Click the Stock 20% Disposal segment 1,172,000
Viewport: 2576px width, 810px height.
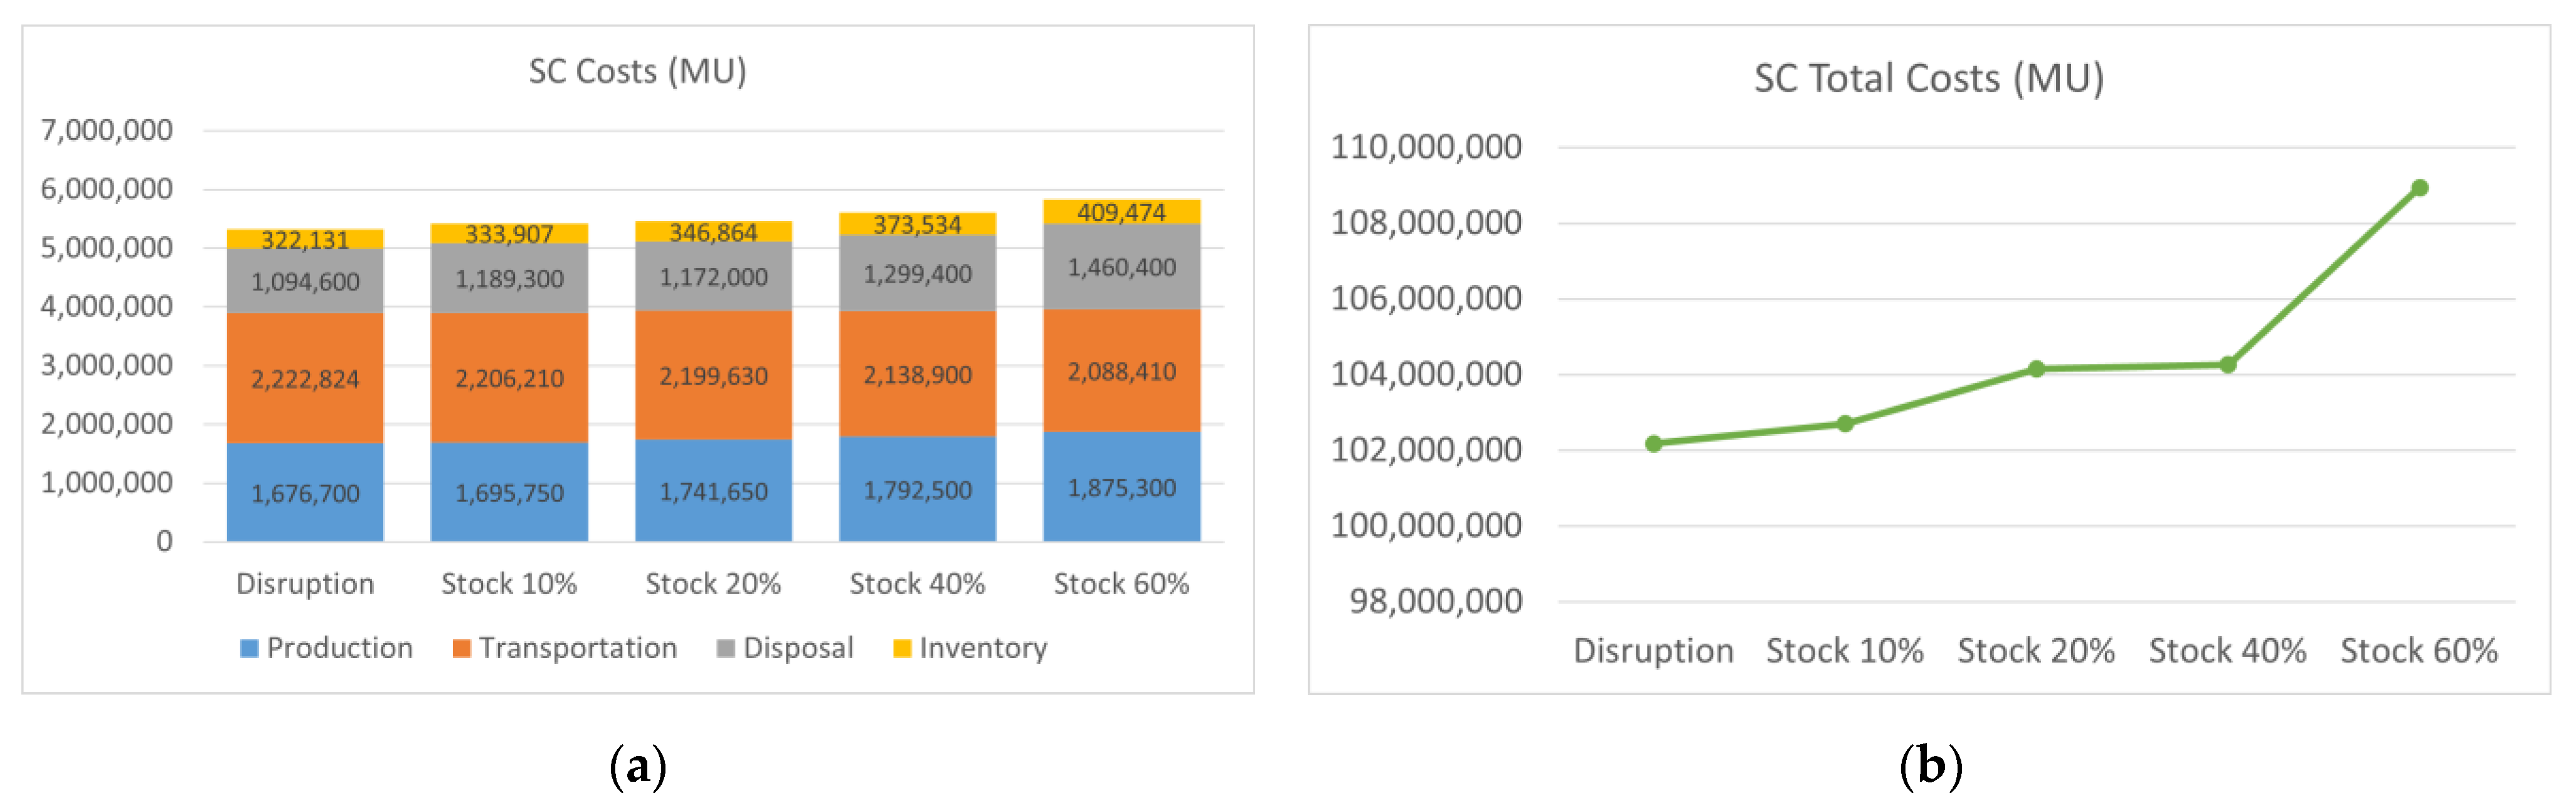713,277
